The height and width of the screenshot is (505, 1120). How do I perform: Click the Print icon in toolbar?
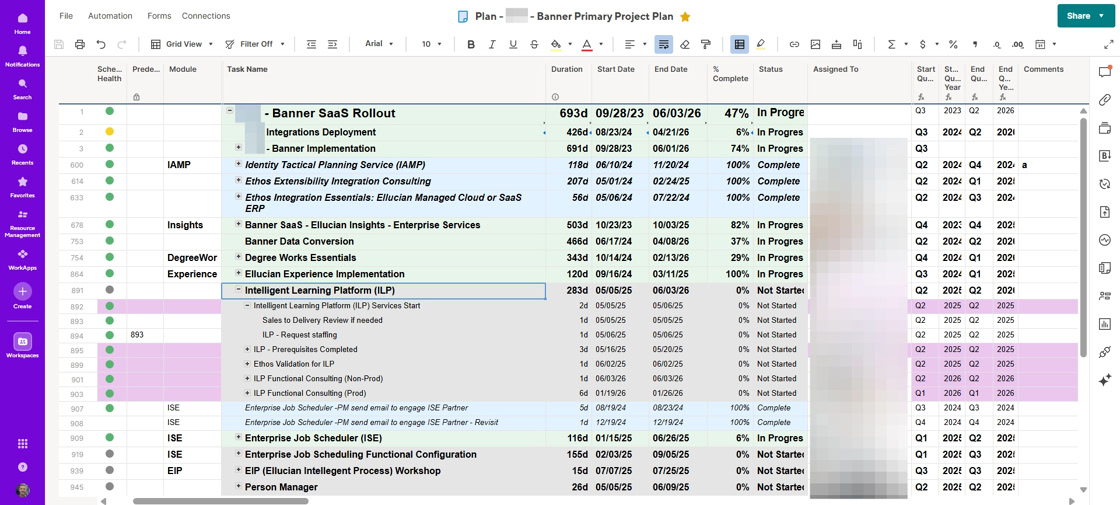80,44
